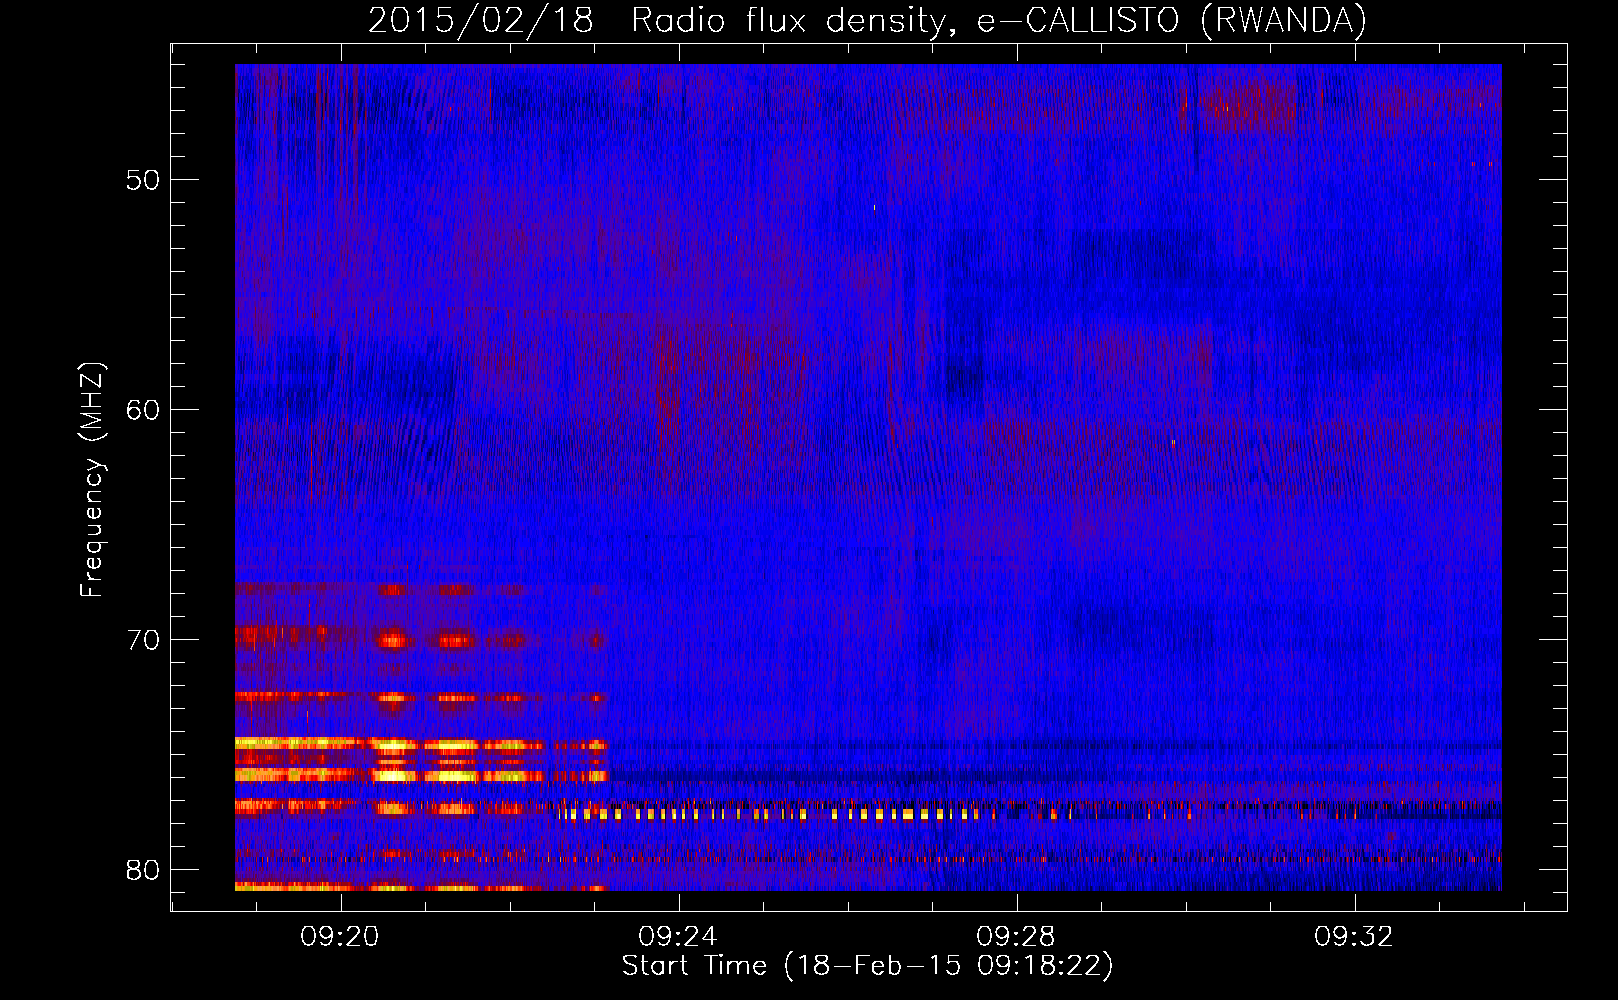Select the 50 frequency axis label

143,180
